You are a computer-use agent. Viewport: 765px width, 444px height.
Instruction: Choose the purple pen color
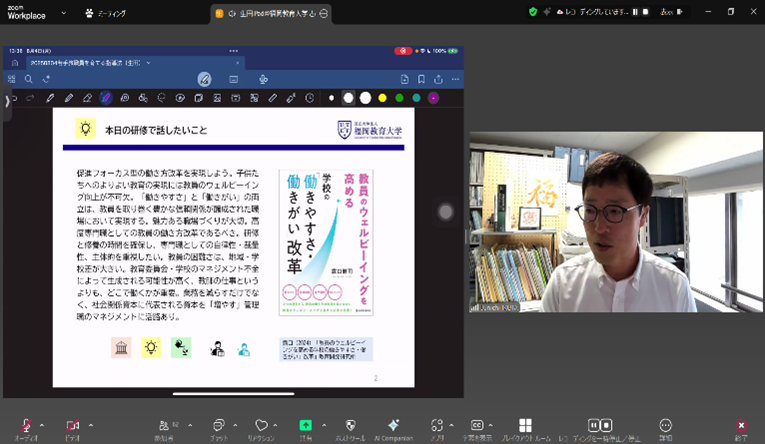click(x=433, y=98)
